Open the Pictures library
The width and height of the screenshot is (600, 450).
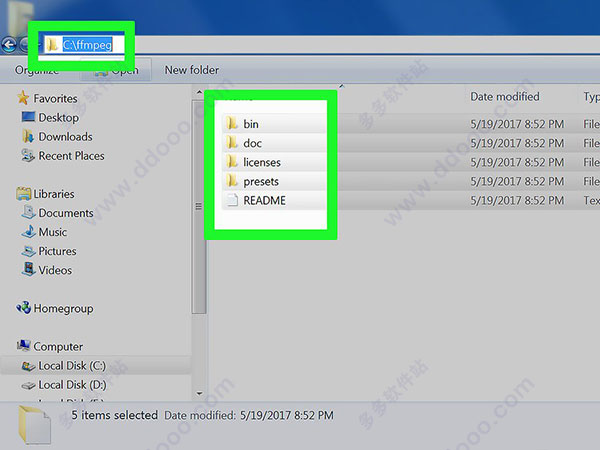(57, 251)
